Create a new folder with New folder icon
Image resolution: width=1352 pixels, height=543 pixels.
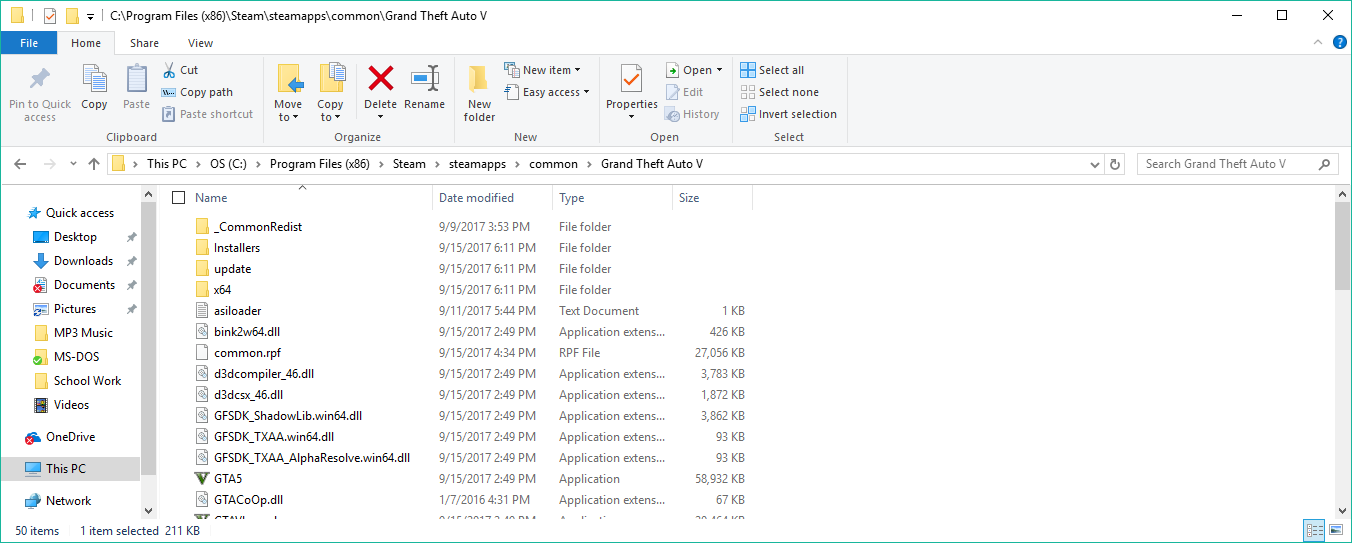479,80
